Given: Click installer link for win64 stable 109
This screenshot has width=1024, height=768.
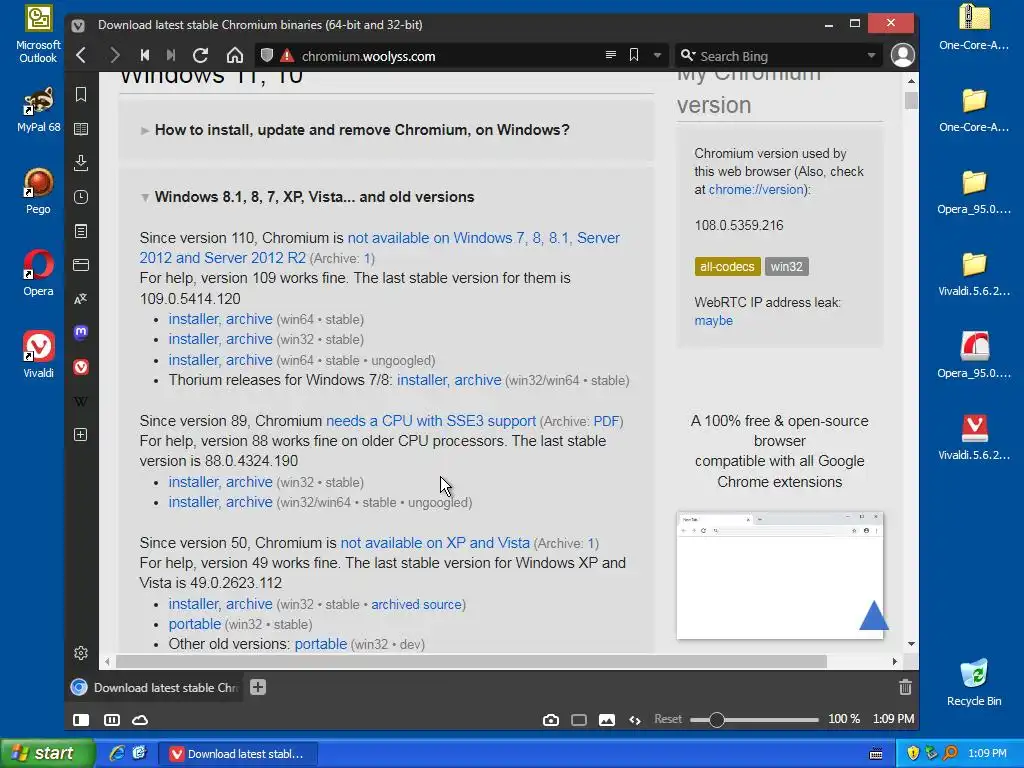Looking at the screenshot, I should (x=193, y=319).
